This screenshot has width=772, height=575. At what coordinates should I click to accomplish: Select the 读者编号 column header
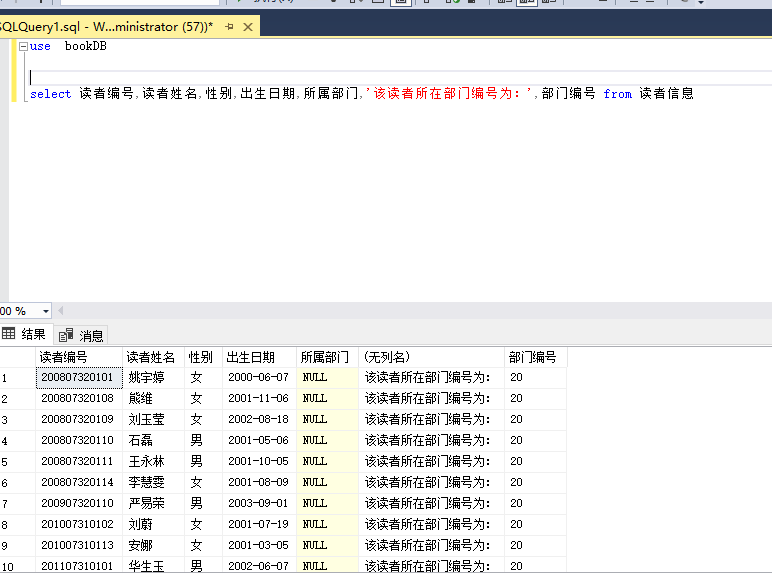point(79,357)
